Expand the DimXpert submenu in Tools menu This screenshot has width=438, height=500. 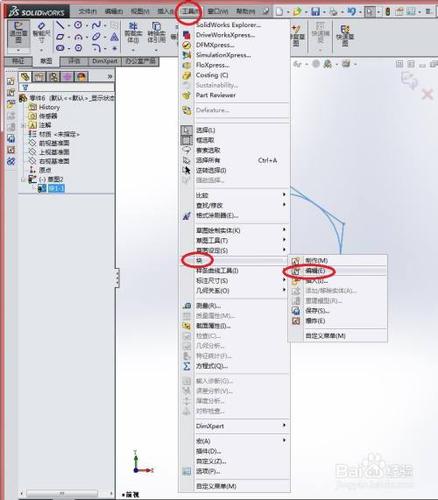tap(284, 425)
